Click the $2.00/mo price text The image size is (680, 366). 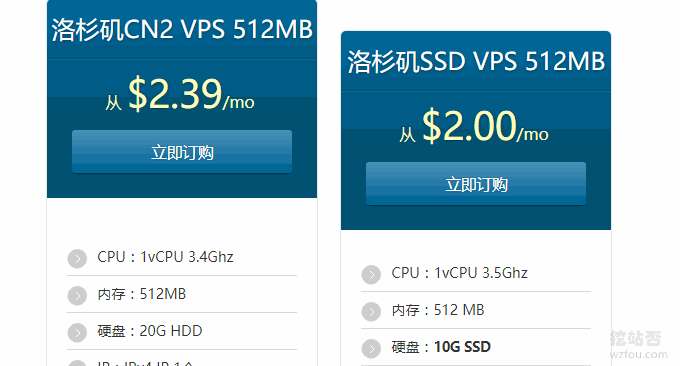(x=485, y=126)
